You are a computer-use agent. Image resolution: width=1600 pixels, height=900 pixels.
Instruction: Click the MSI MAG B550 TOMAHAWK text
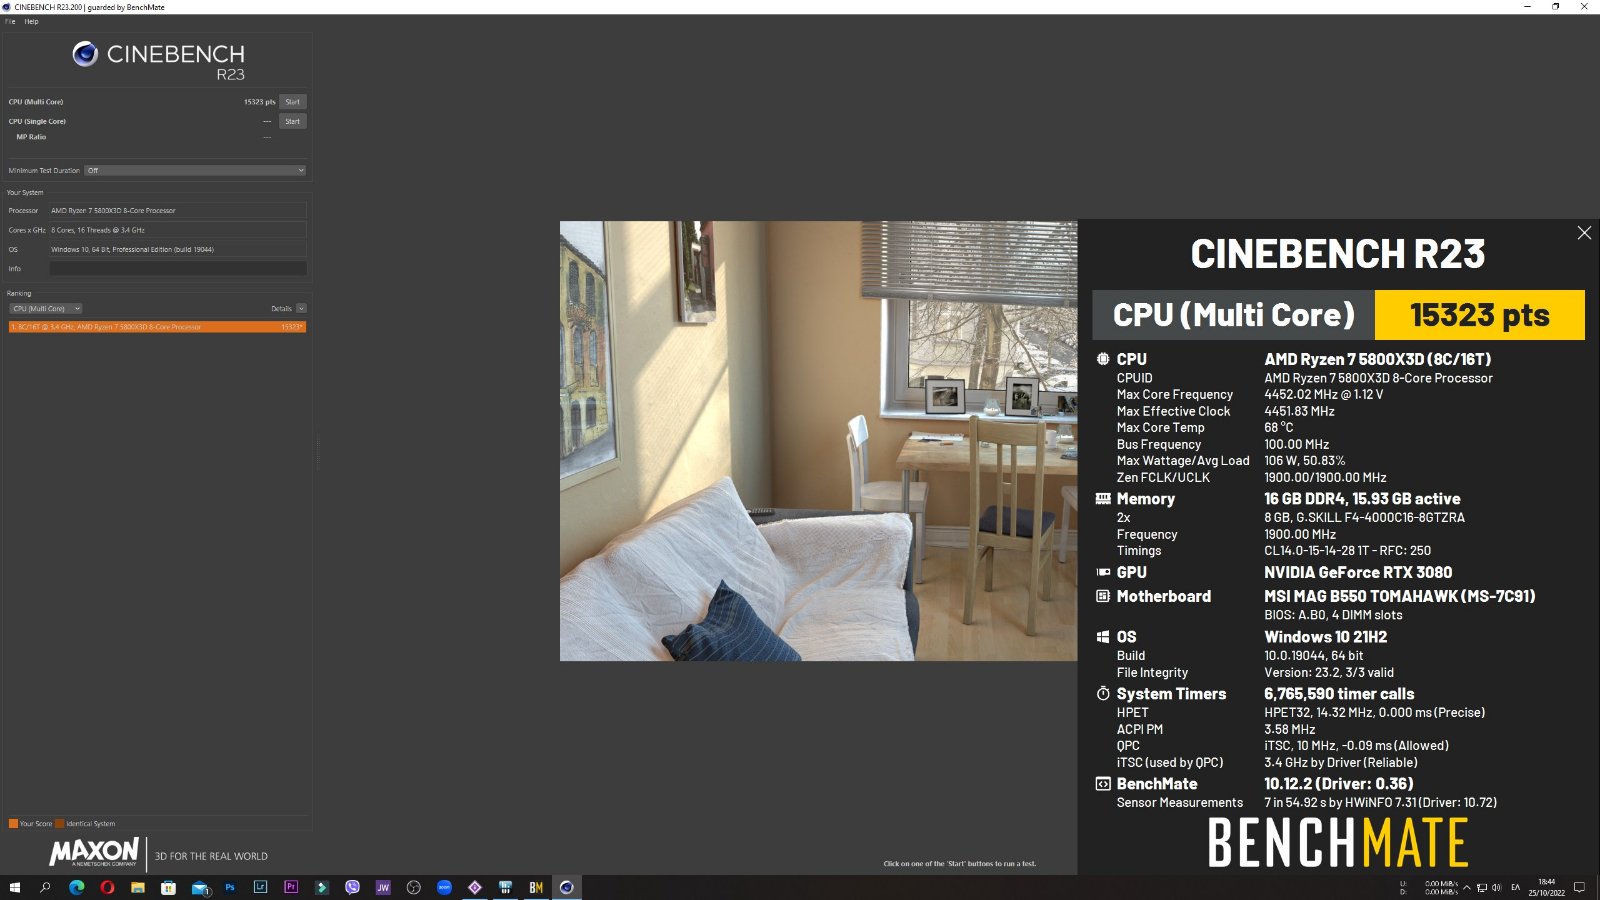click(x=1399, y=596)
